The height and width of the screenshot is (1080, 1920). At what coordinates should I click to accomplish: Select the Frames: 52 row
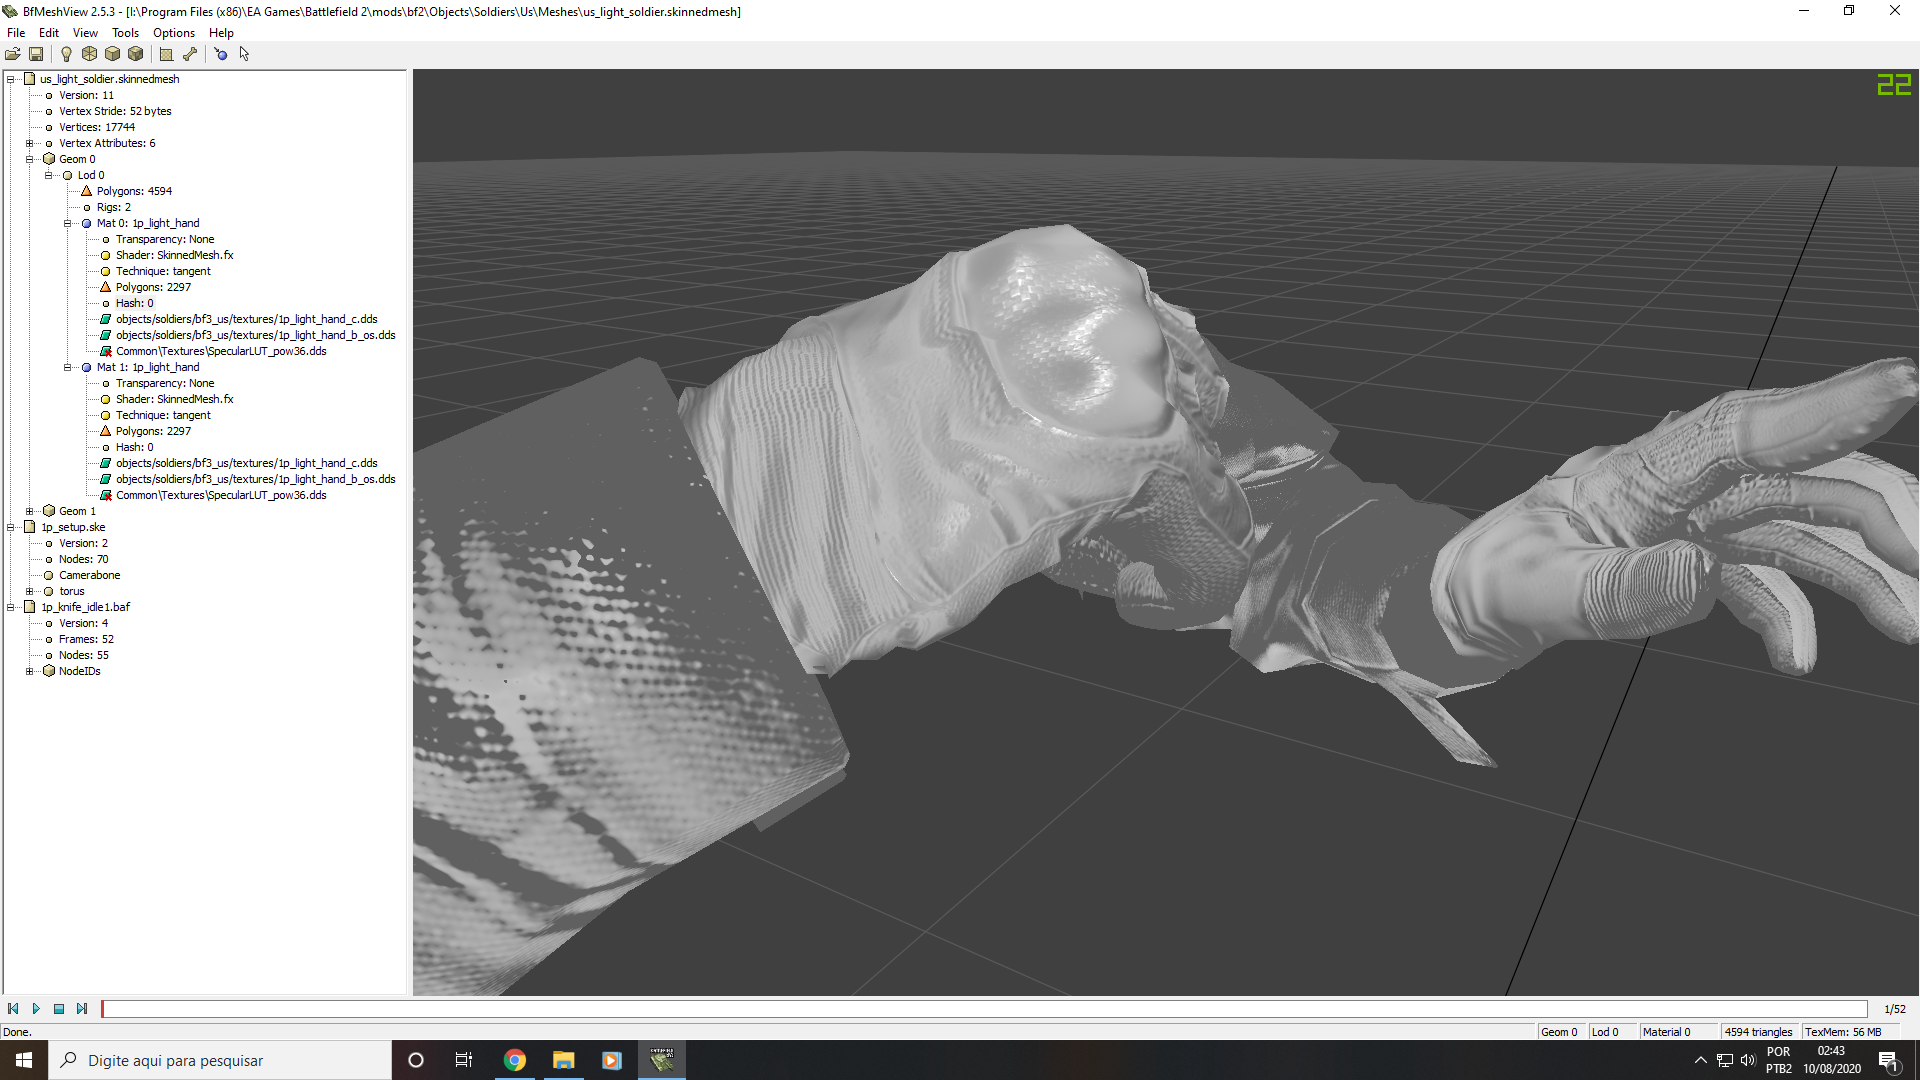click(x=86, y=639)
